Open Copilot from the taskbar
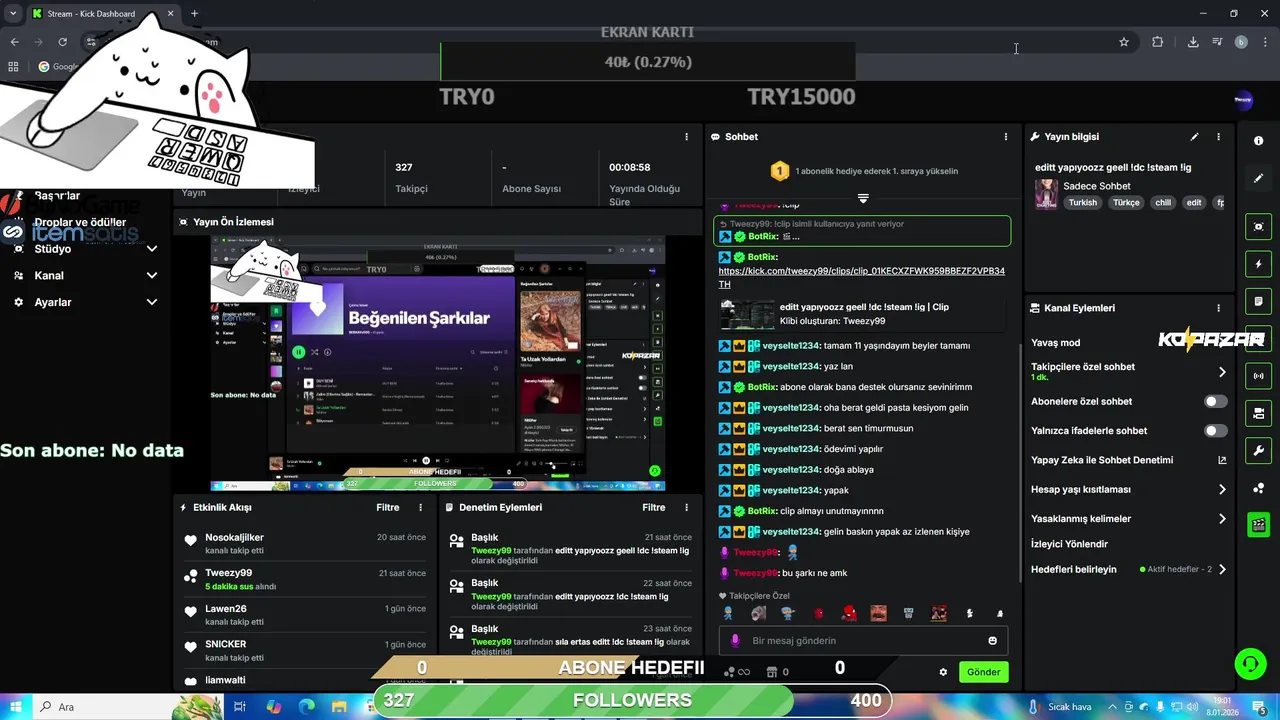The image size is (1280, 720). pyautogui.click(x=274, y=706)
